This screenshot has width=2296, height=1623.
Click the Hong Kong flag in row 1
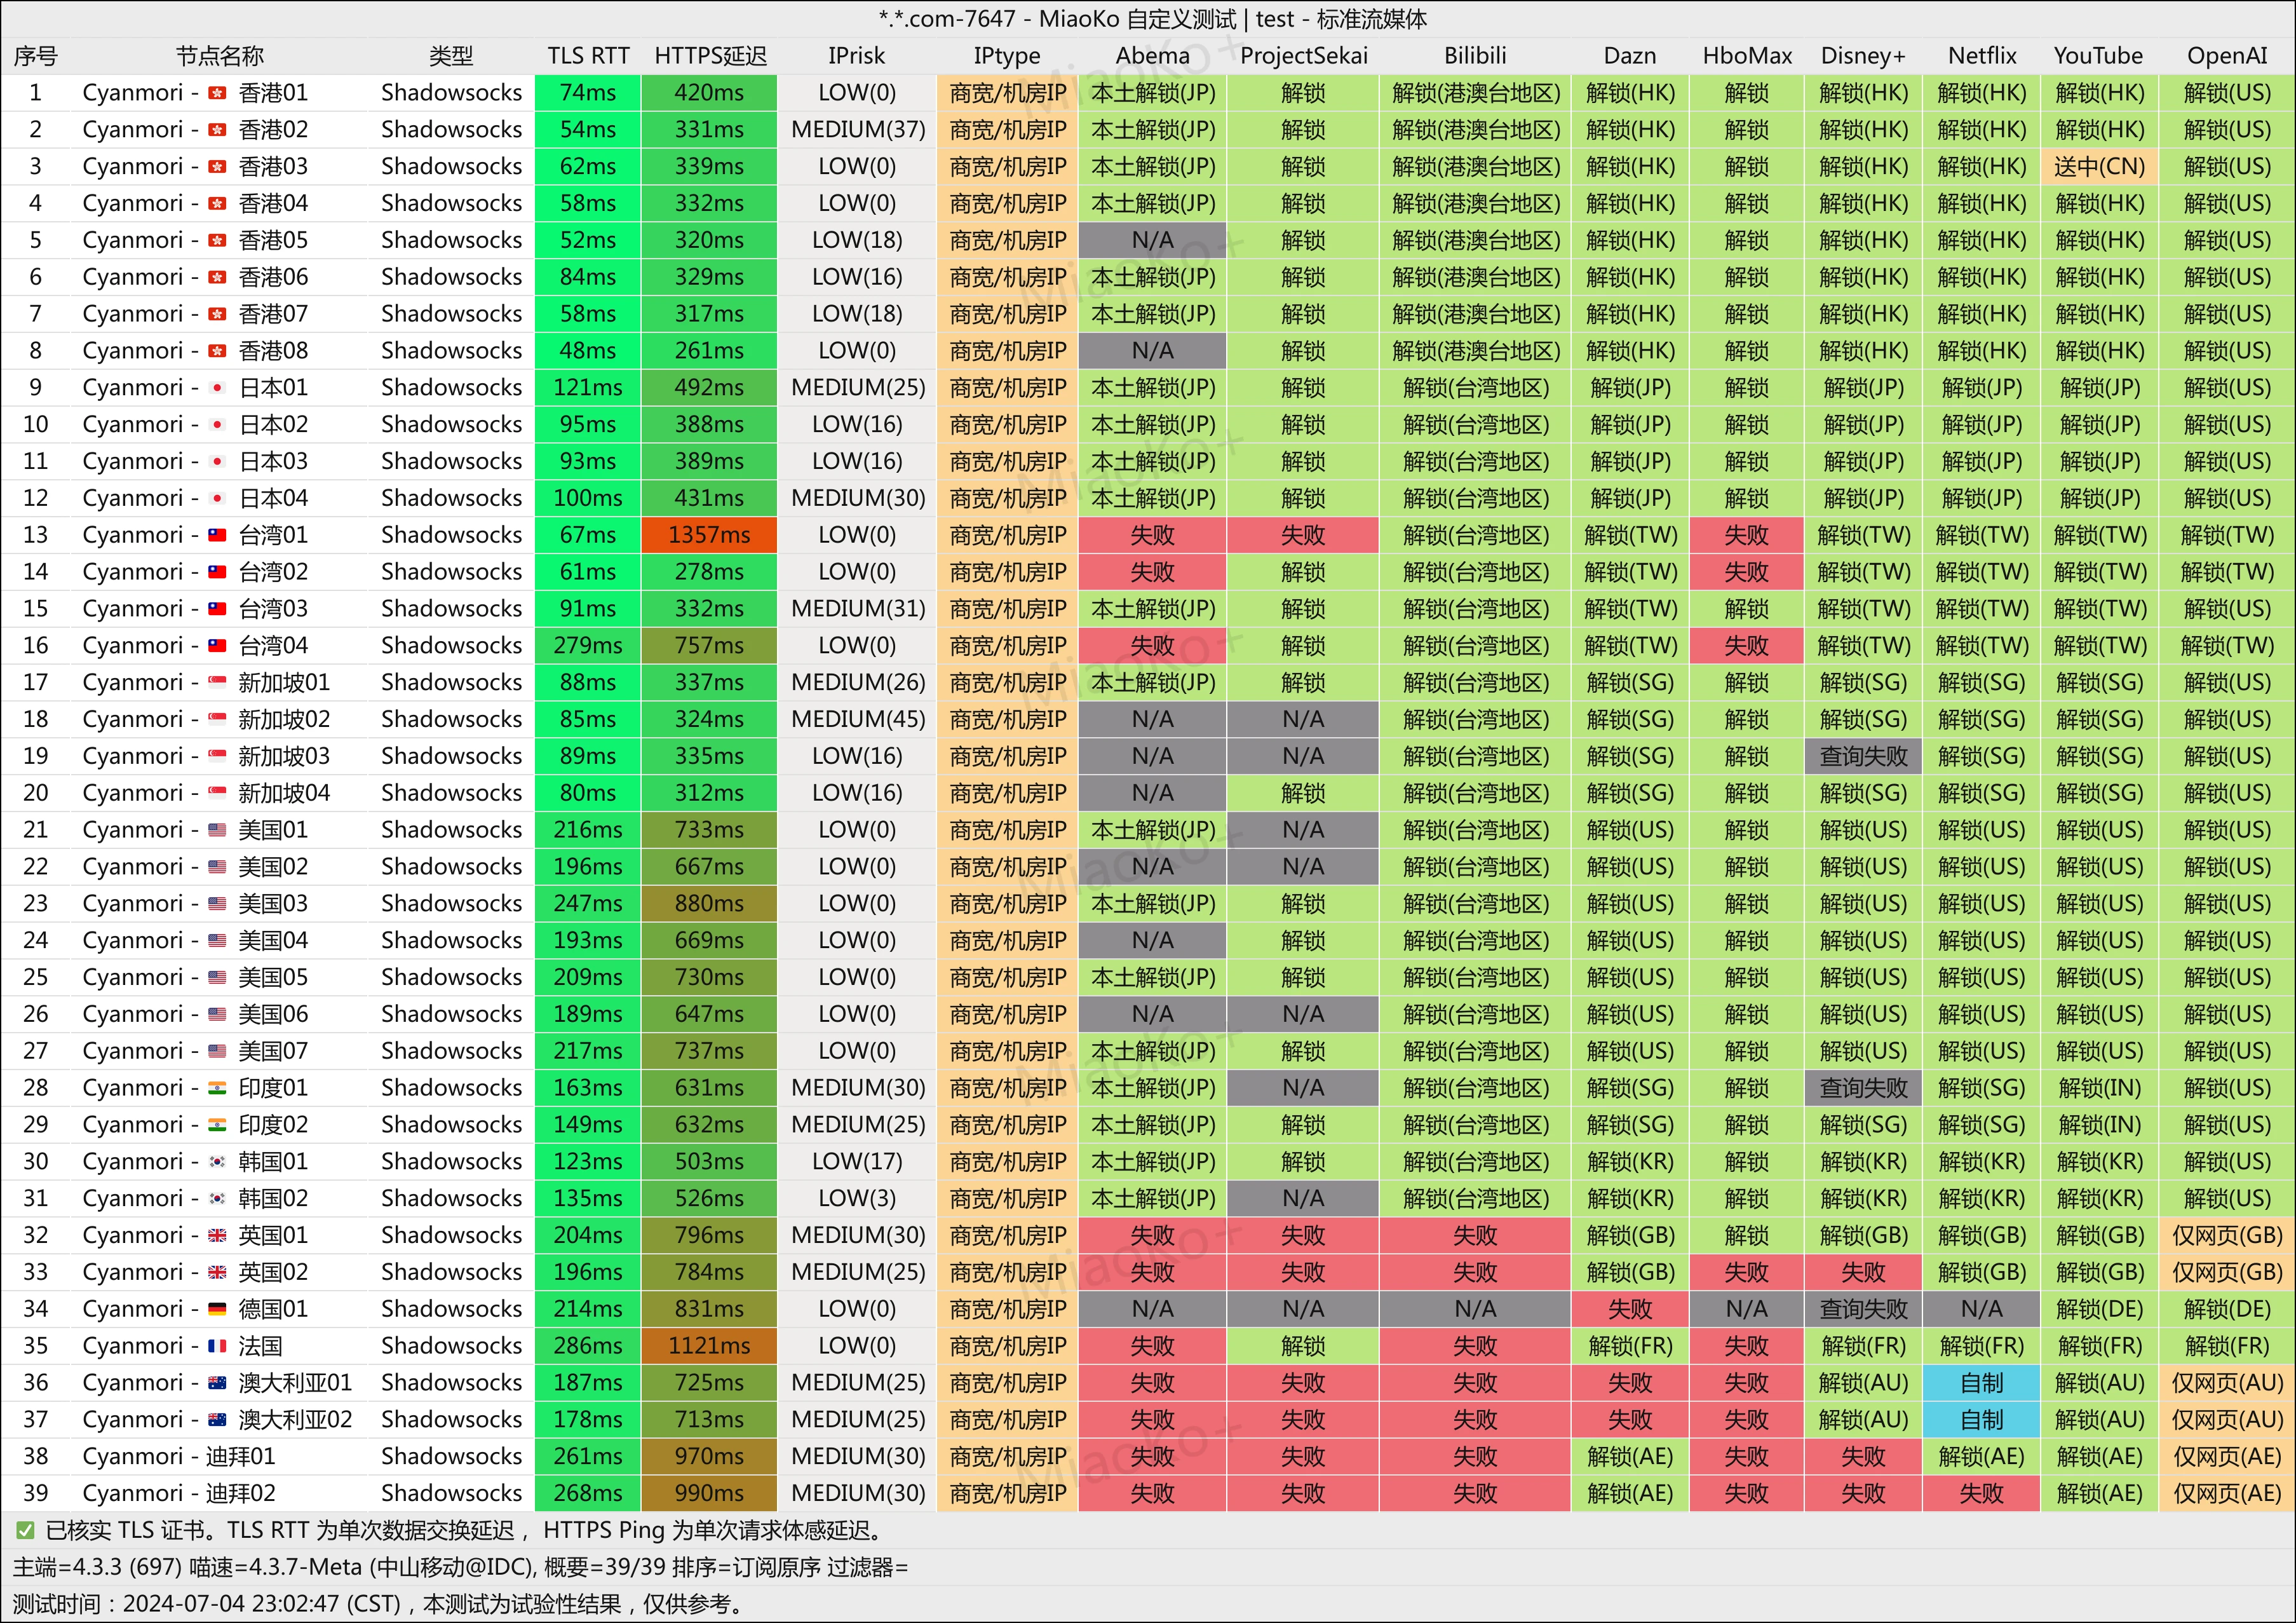[x=217, y=93]
